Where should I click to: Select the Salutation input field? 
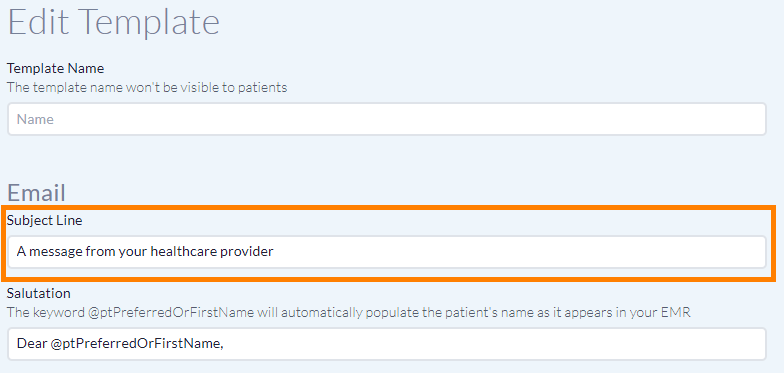386,344
